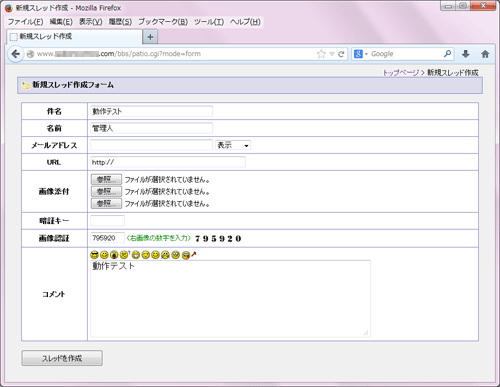Focus the 名前 name input field
The width and height of the screenshot is (500, 387).
click(151, 128)
